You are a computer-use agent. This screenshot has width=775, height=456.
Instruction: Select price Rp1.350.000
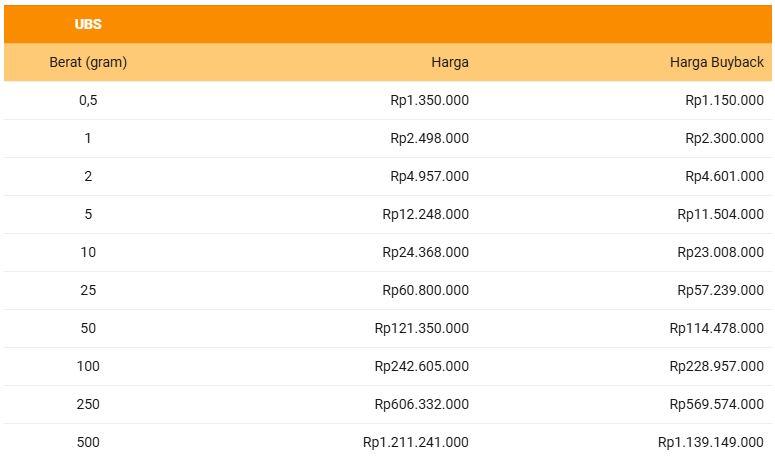coord(429,100)
